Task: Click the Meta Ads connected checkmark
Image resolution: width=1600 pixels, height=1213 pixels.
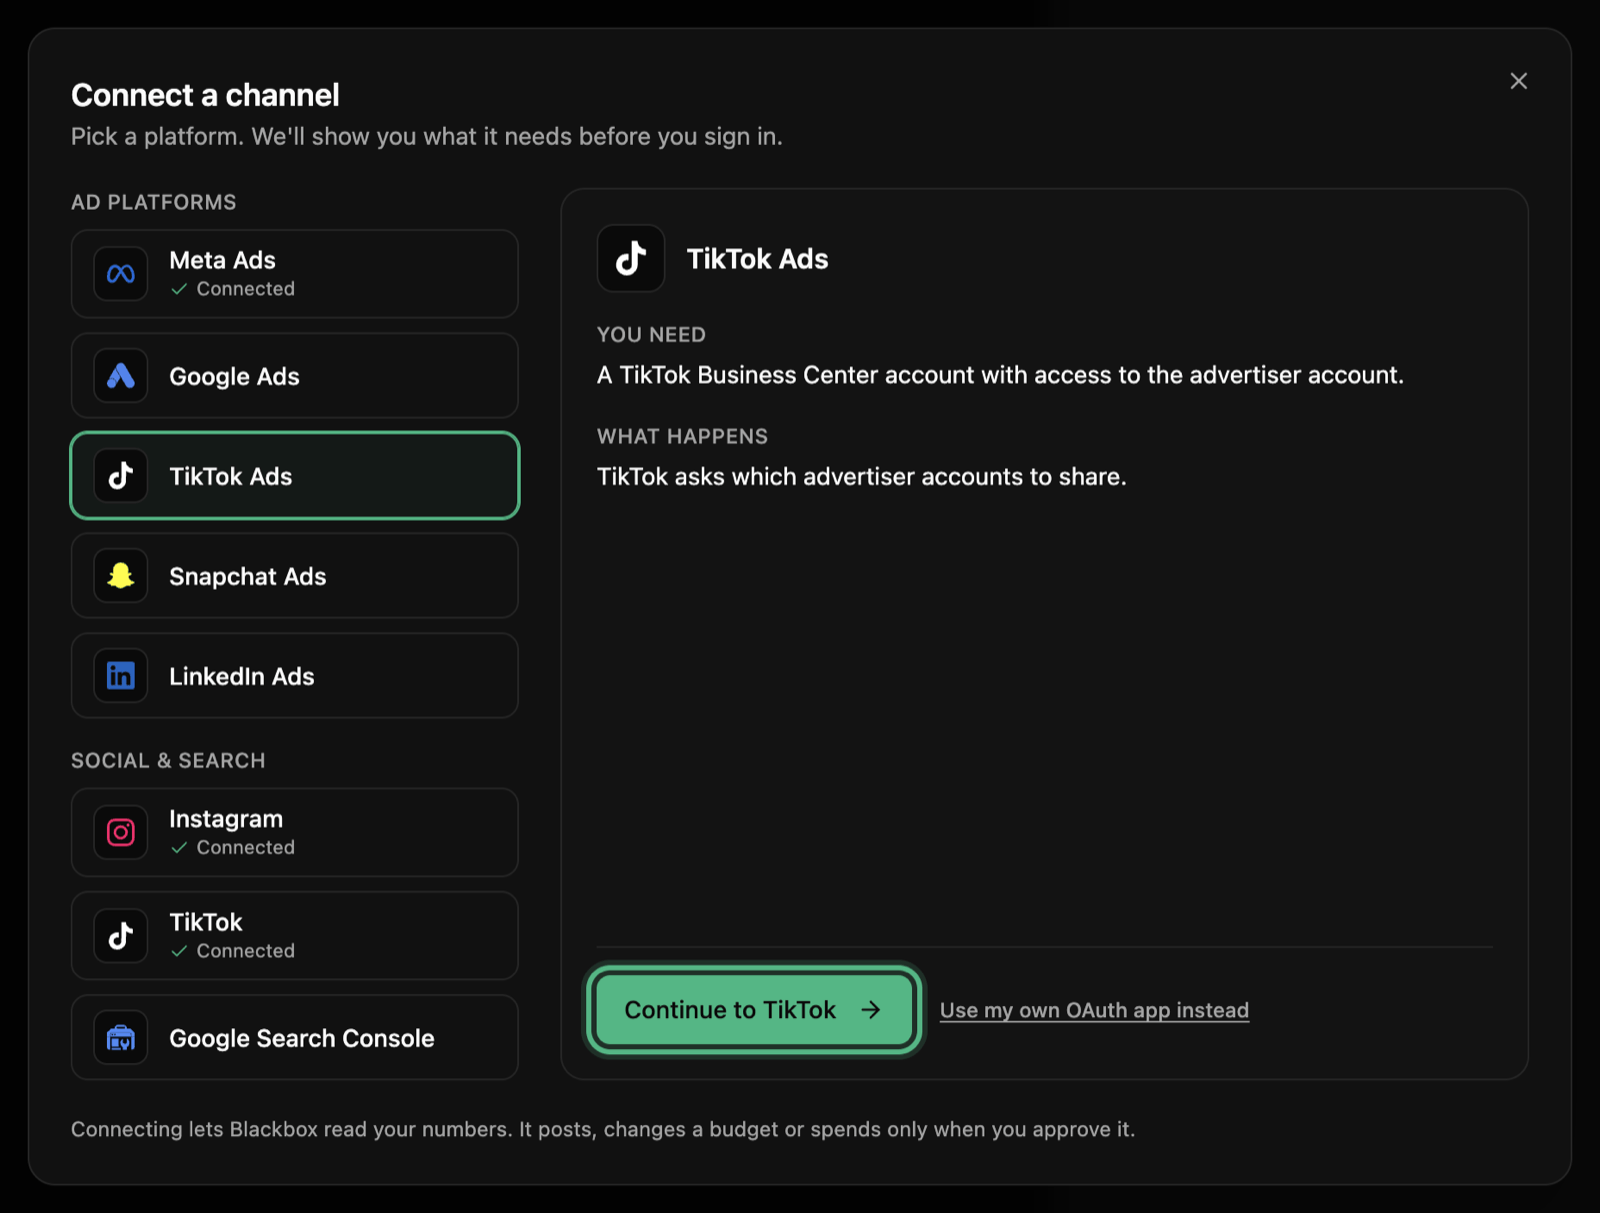Action: click(179, 289)
